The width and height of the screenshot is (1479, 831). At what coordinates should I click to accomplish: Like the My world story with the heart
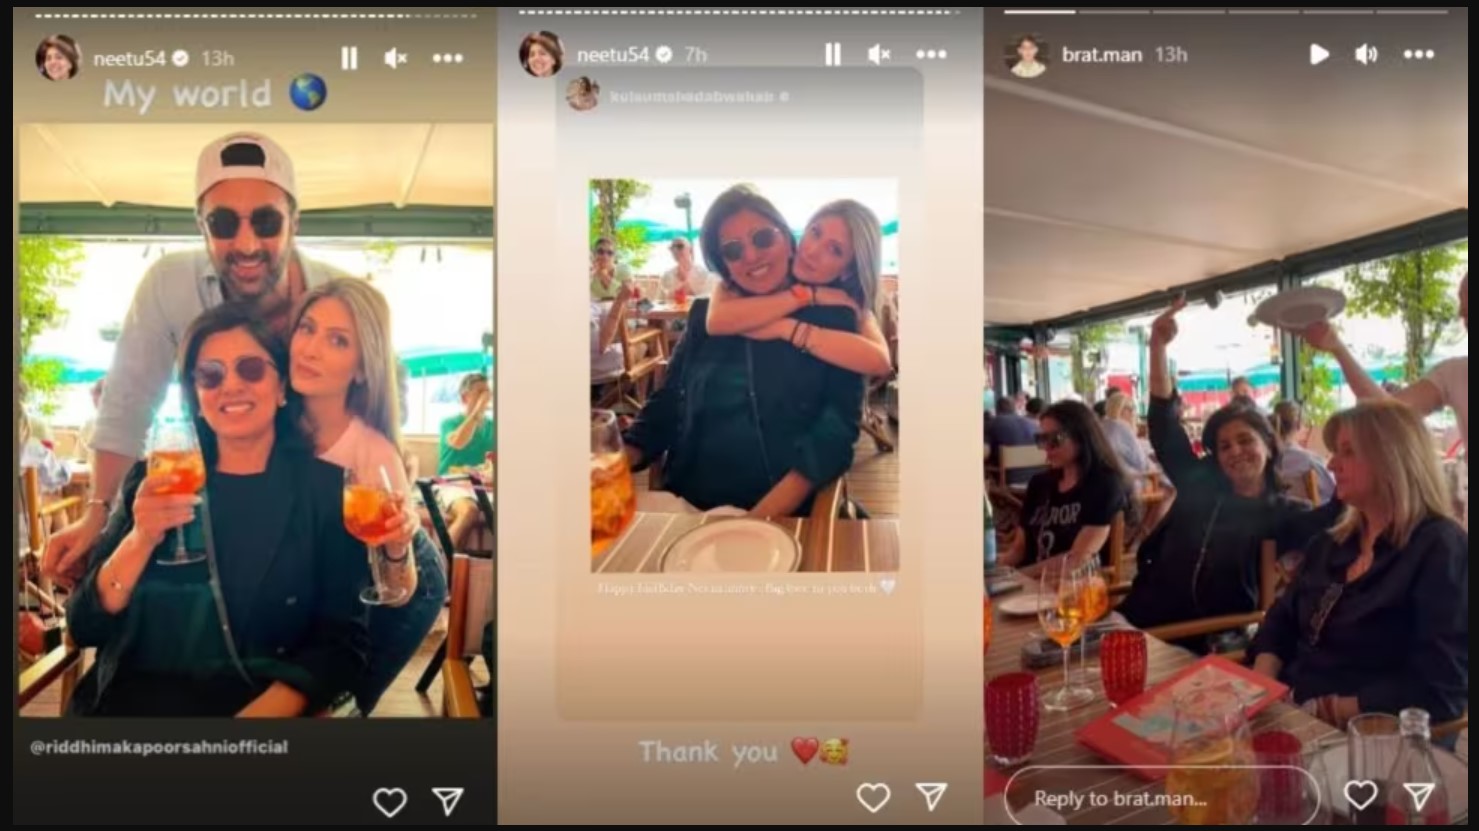[389, 801]
